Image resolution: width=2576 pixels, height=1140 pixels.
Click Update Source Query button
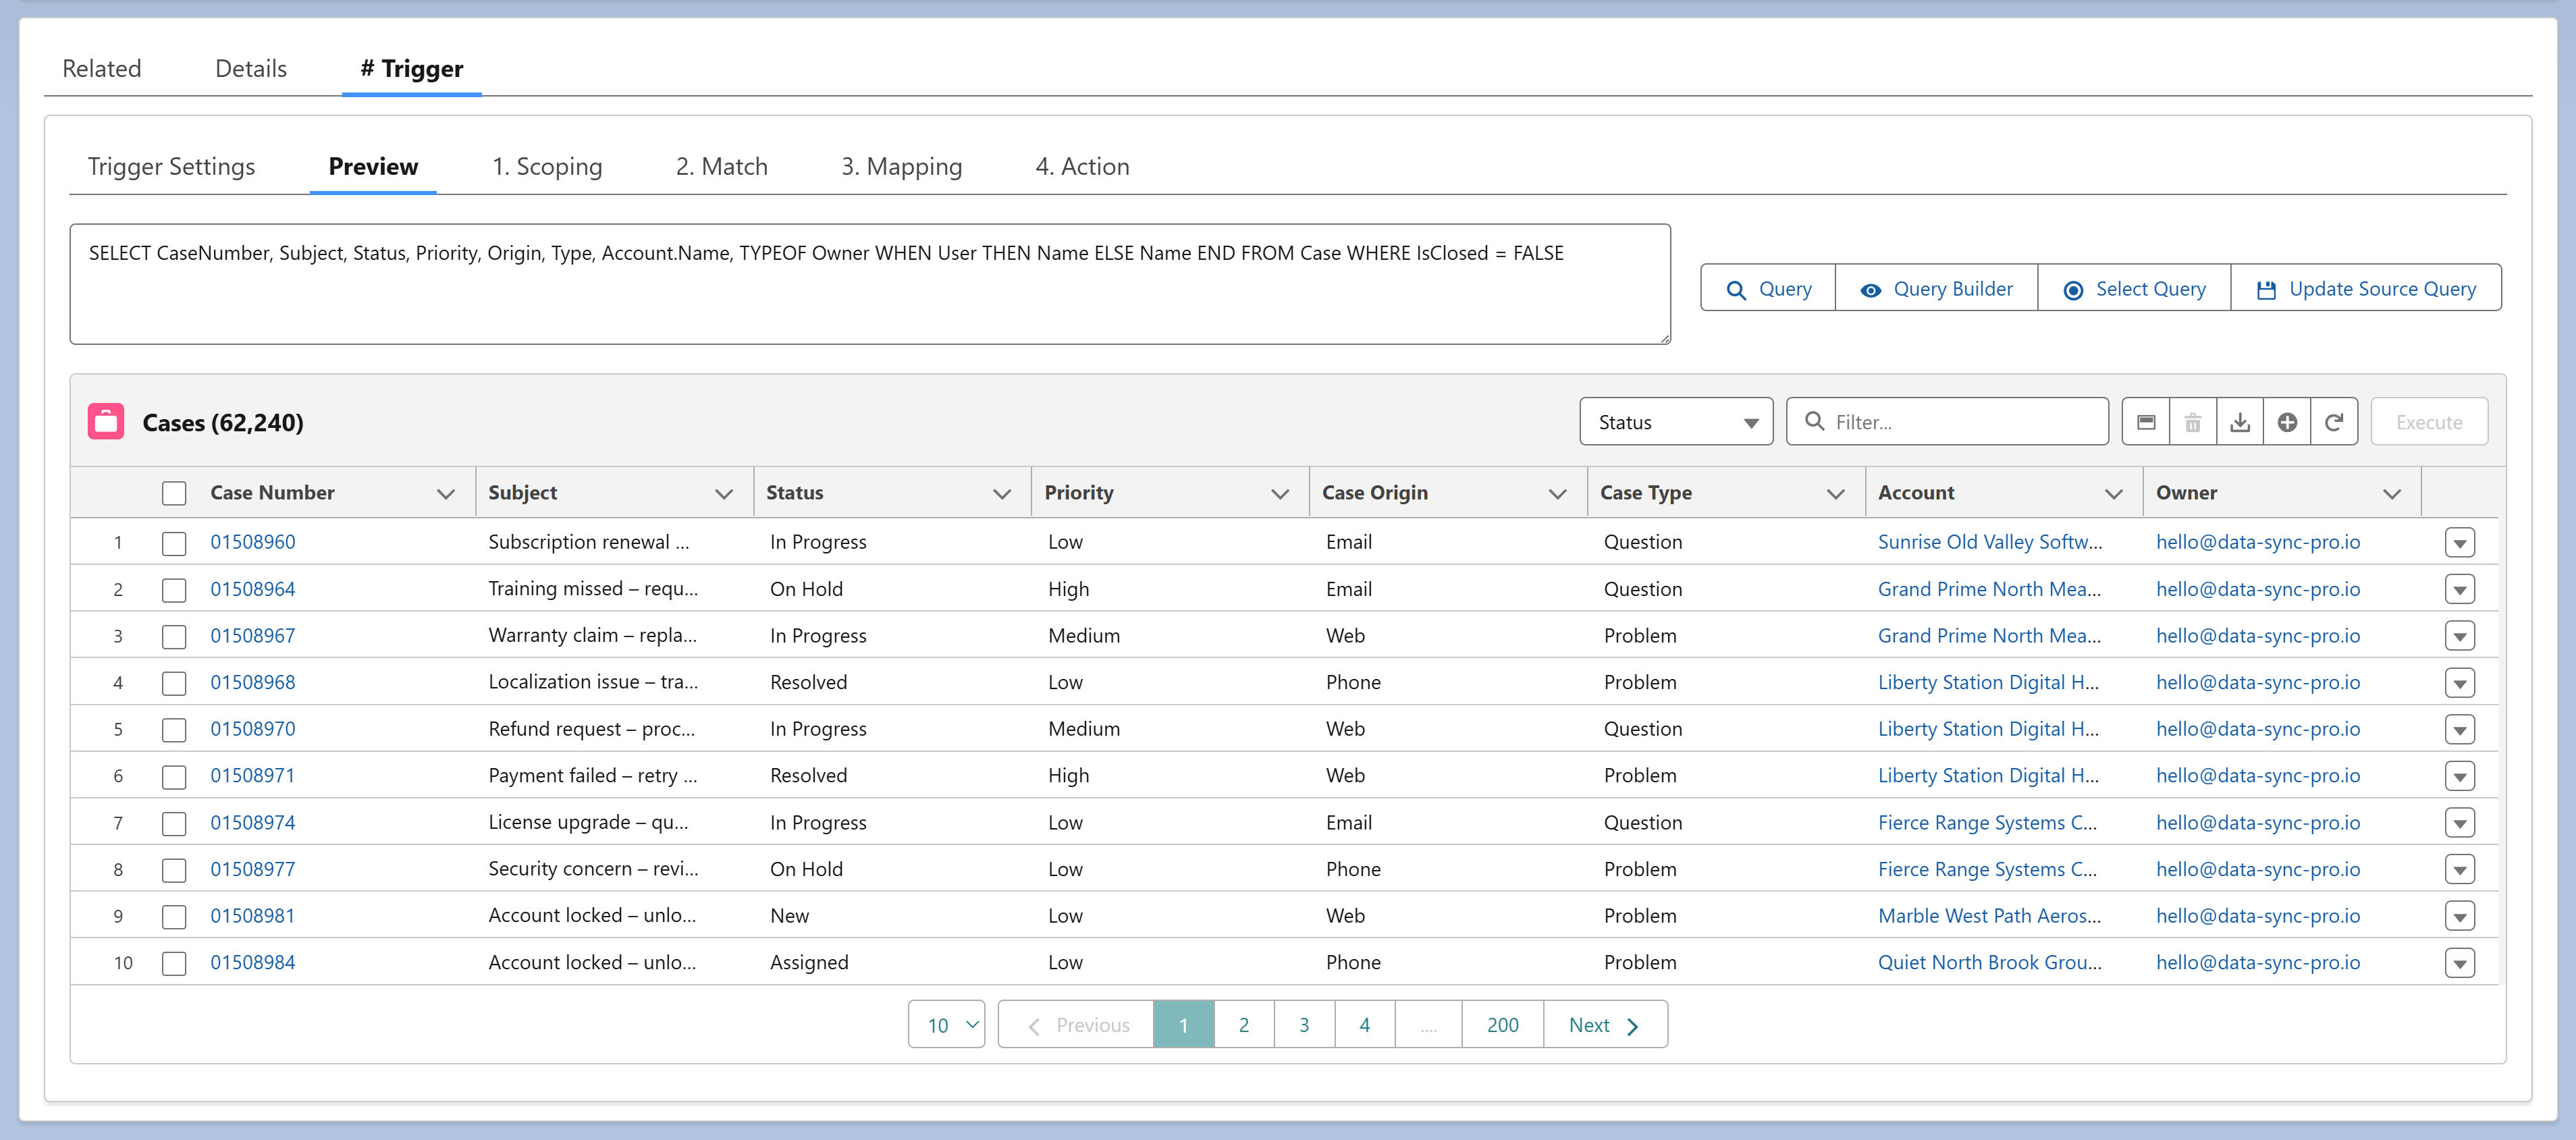(x=2366, y=288)
